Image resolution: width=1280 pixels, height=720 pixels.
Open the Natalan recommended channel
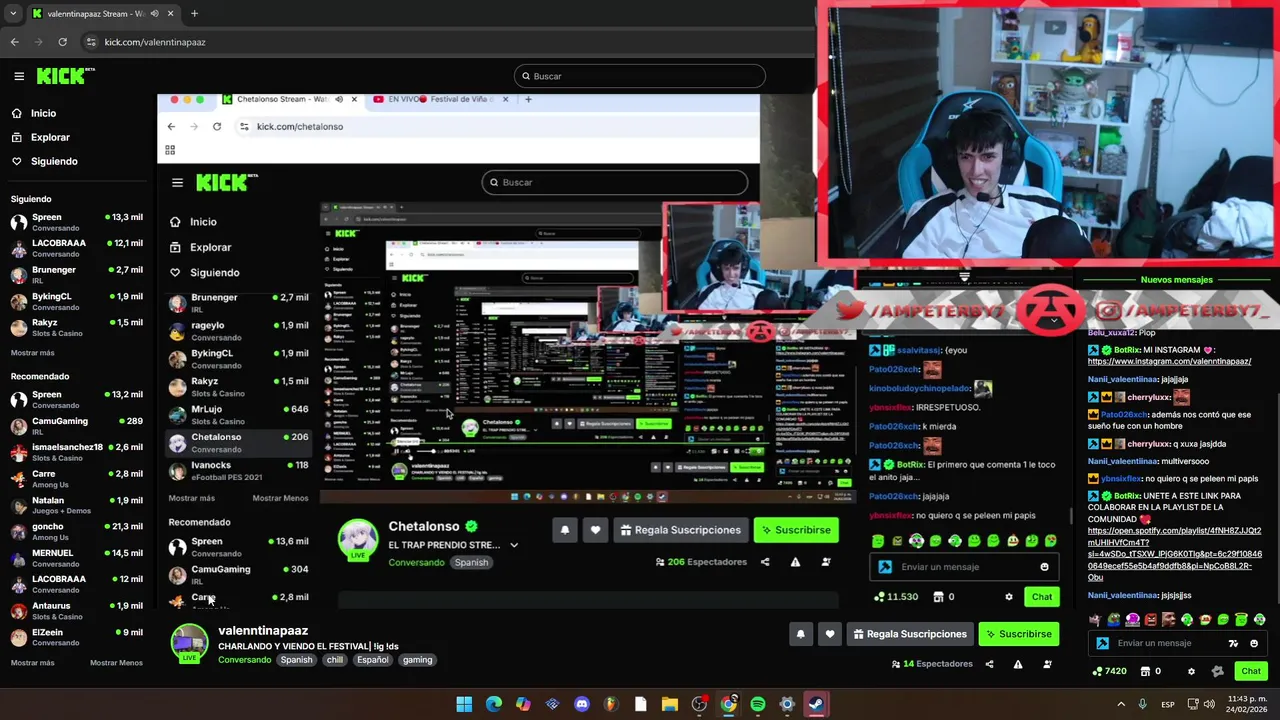click(x=76, y=505)
